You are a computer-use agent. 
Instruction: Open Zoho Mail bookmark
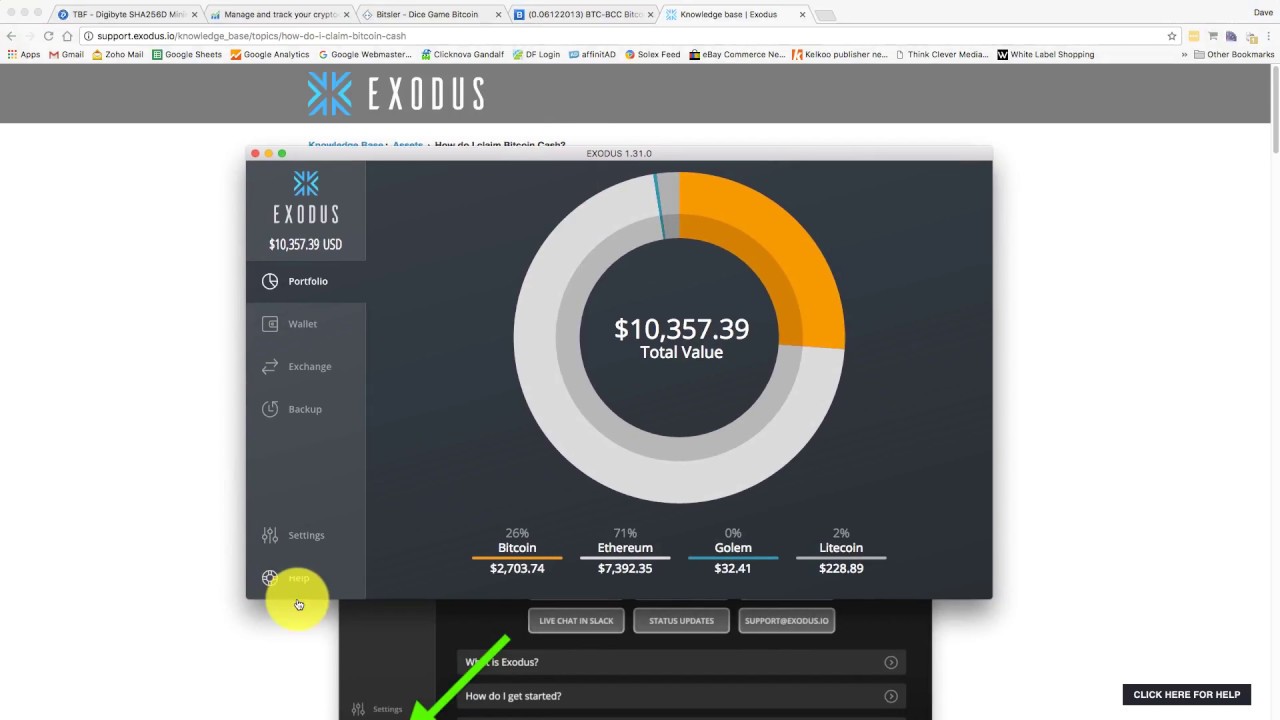(117, 54)
